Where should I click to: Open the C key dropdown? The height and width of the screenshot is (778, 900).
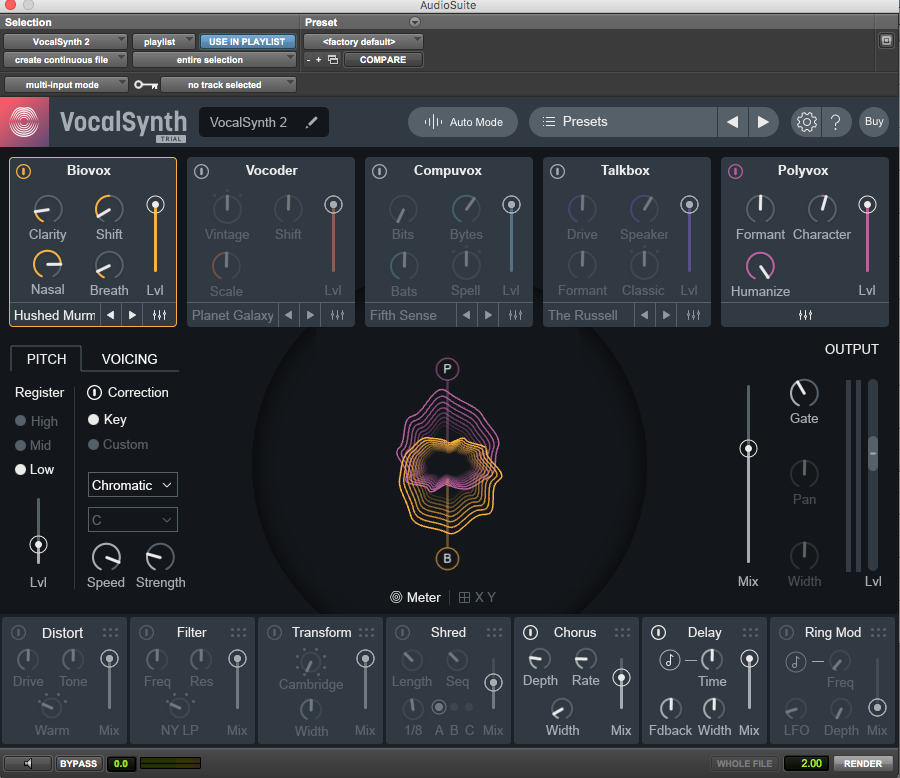(133, 520)
